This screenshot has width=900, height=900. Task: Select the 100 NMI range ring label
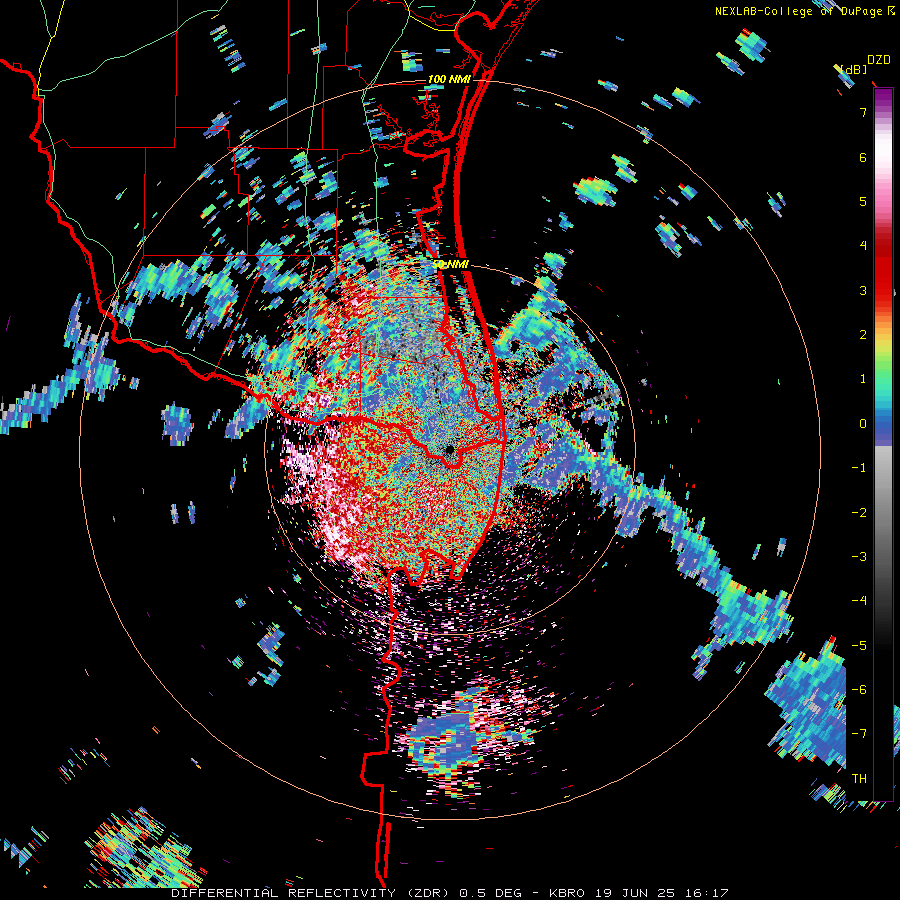(x=448, y=79)
